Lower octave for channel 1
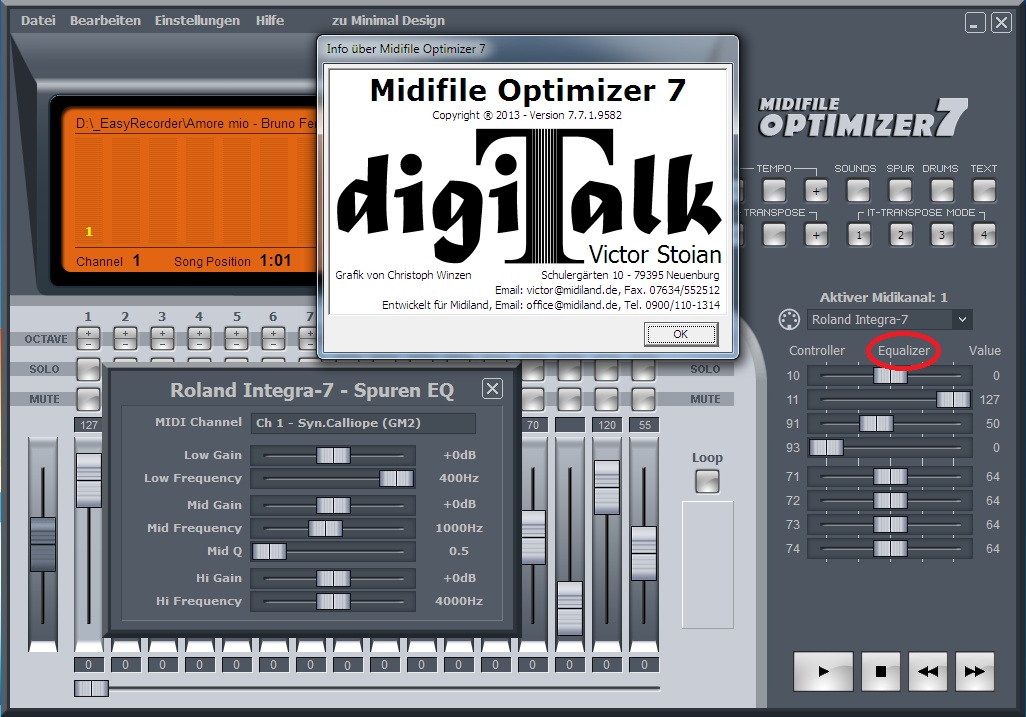 pos(88,344)
